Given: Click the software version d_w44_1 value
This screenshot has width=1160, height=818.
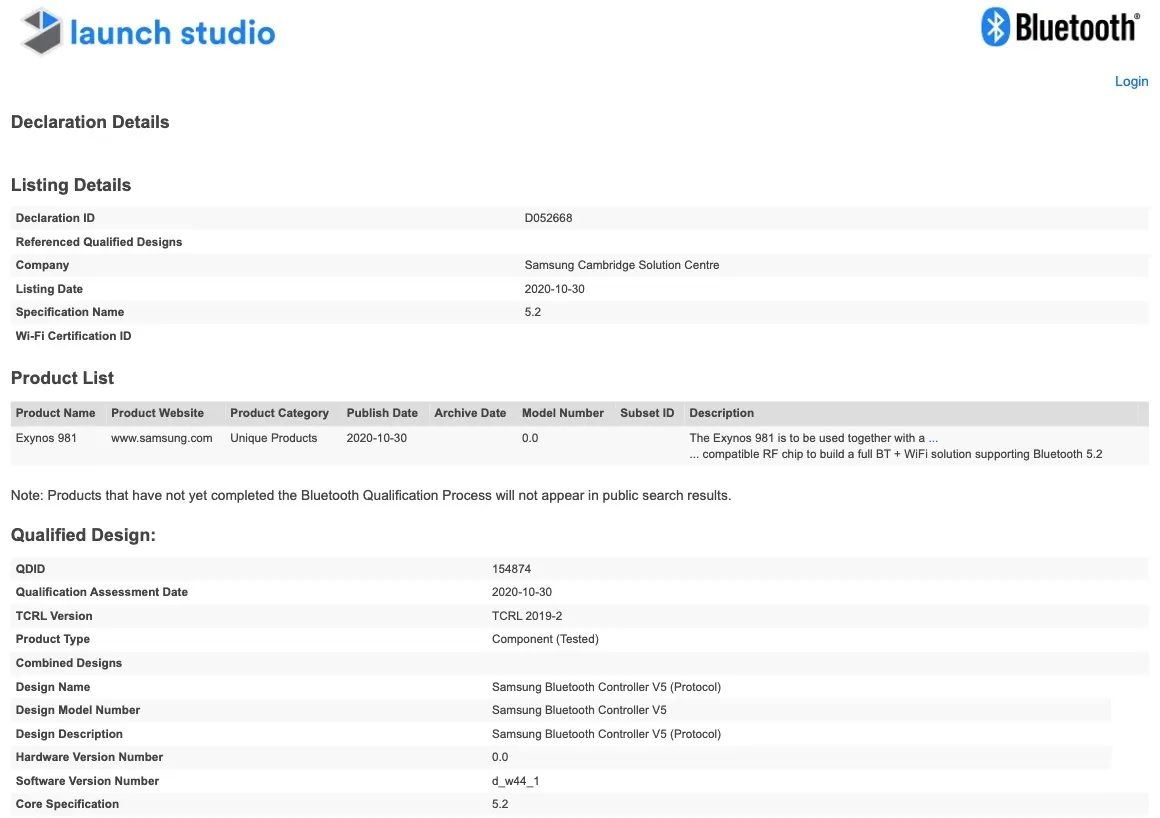Looking at the screenshot, I should (515, 781).
